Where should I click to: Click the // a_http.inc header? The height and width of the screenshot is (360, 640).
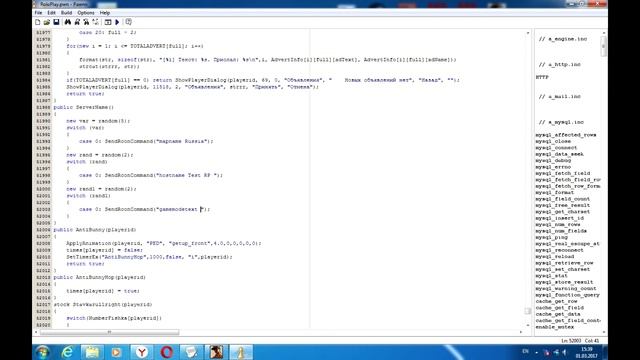point(559,64)
